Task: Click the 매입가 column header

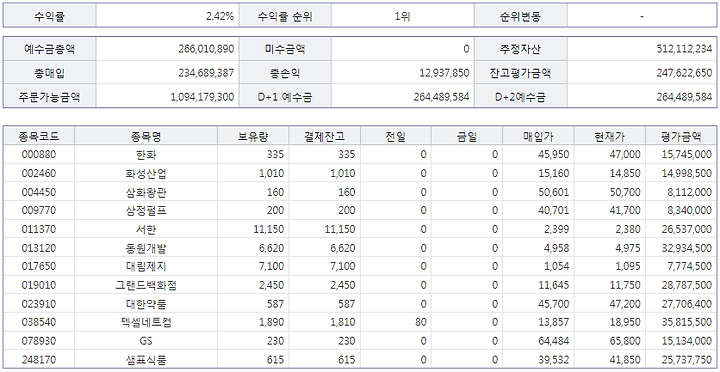Action: click(x=538, y=136)
